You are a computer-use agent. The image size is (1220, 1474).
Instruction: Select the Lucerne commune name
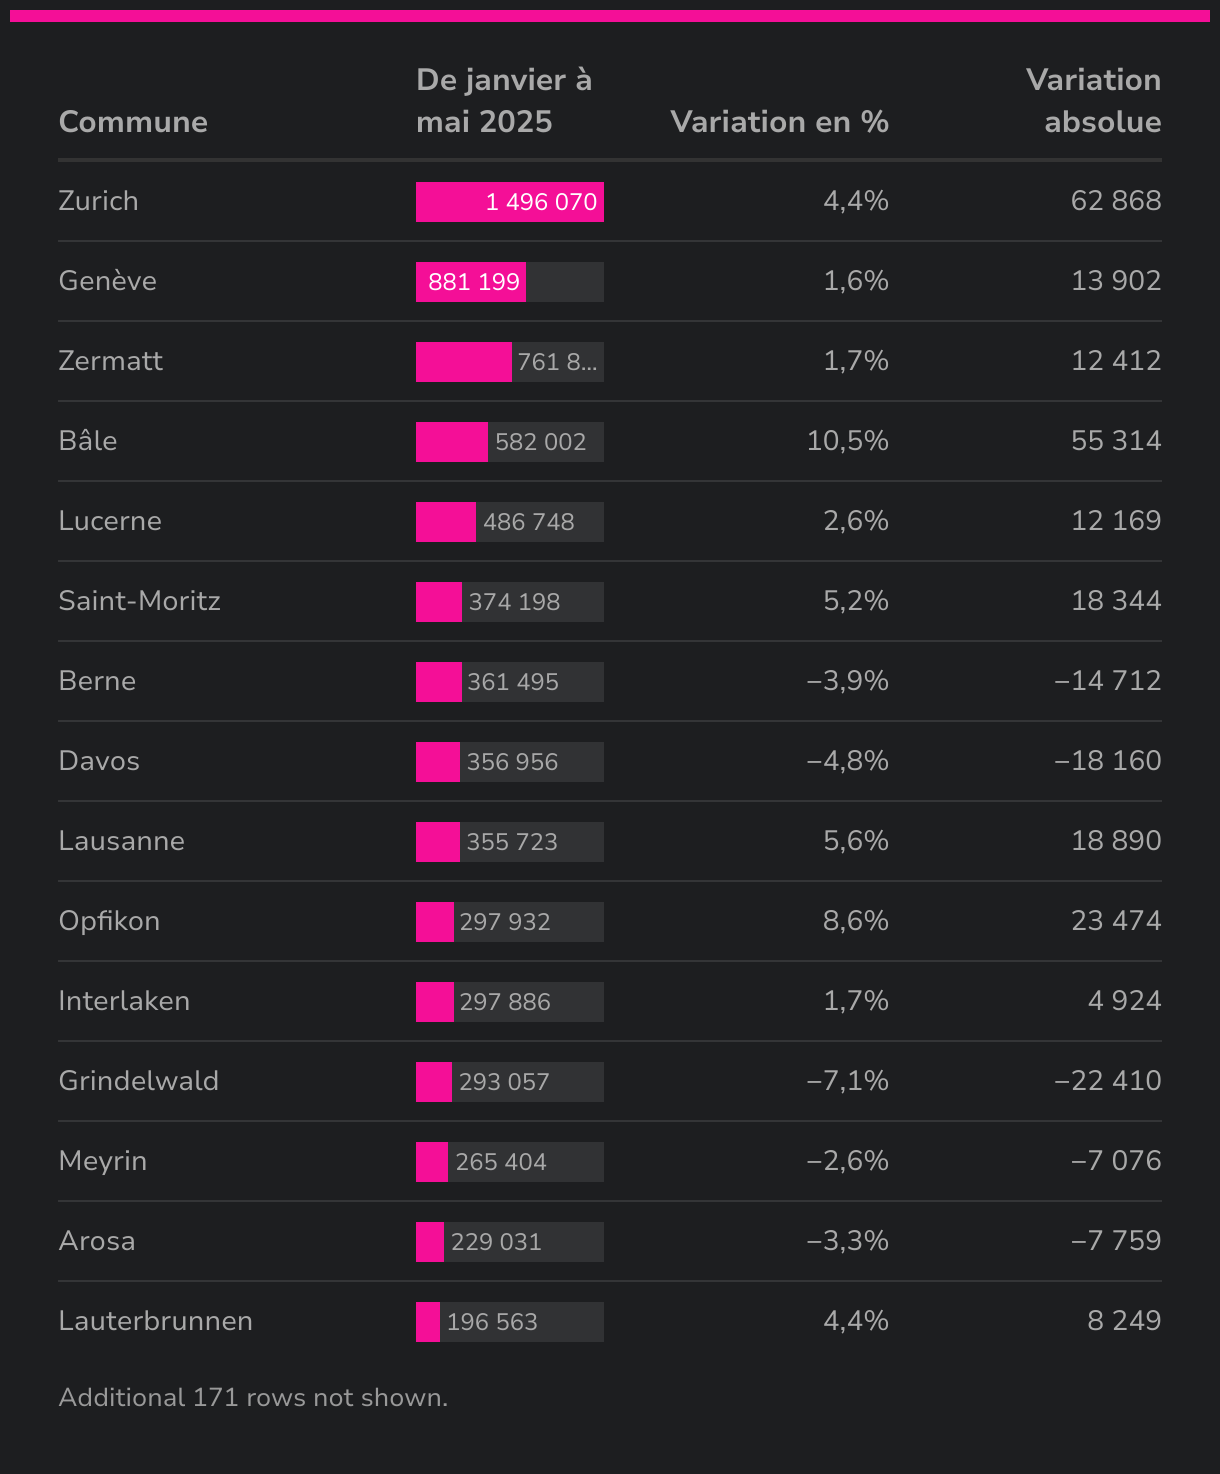tap(110, 521)
